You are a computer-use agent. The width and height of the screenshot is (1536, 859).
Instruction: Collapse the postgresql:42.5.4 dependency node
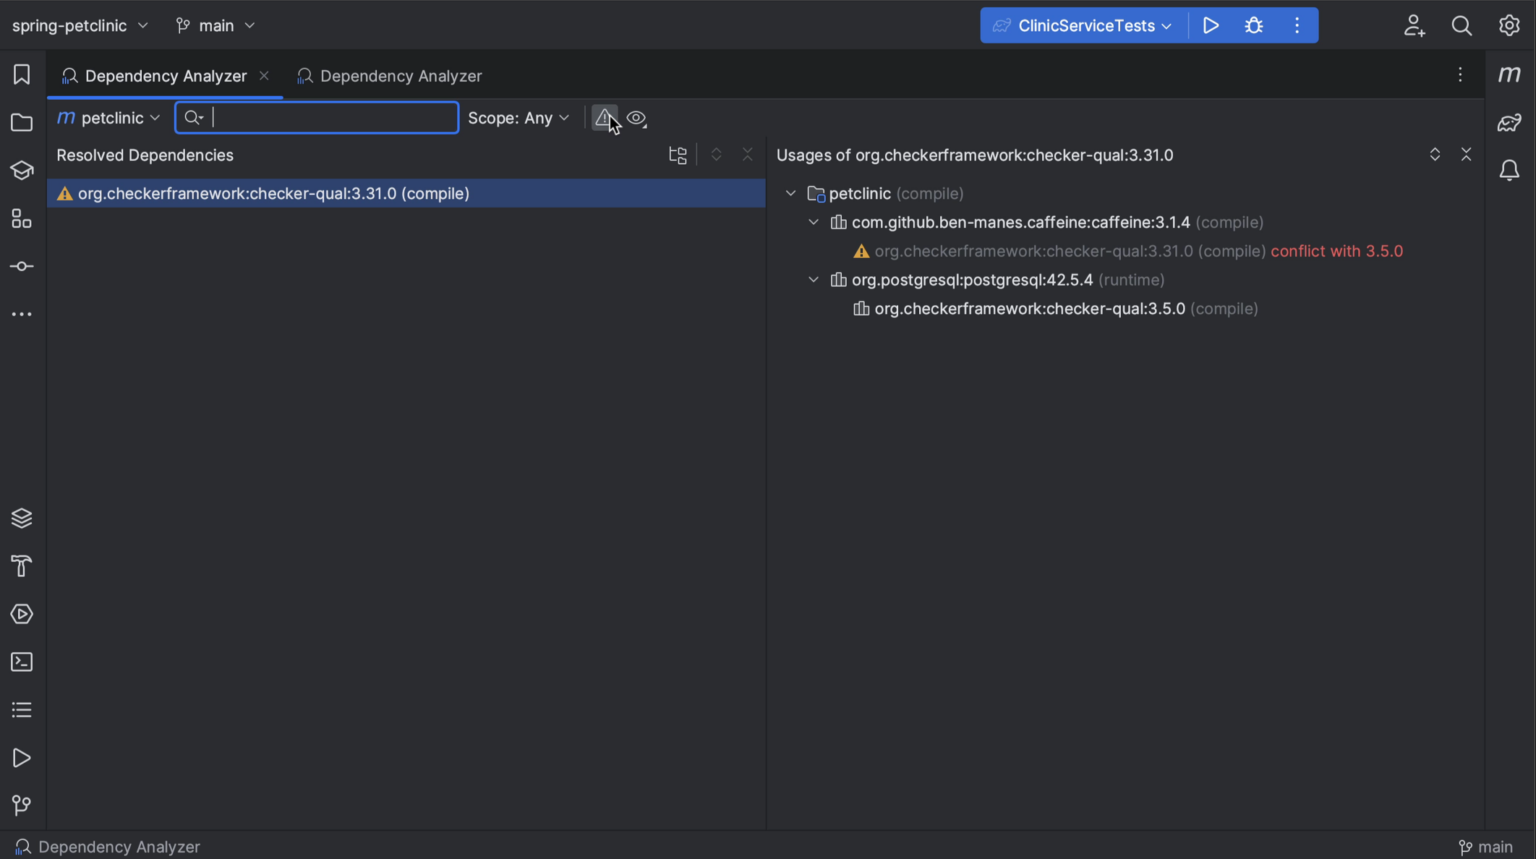[x=813, y=280]
